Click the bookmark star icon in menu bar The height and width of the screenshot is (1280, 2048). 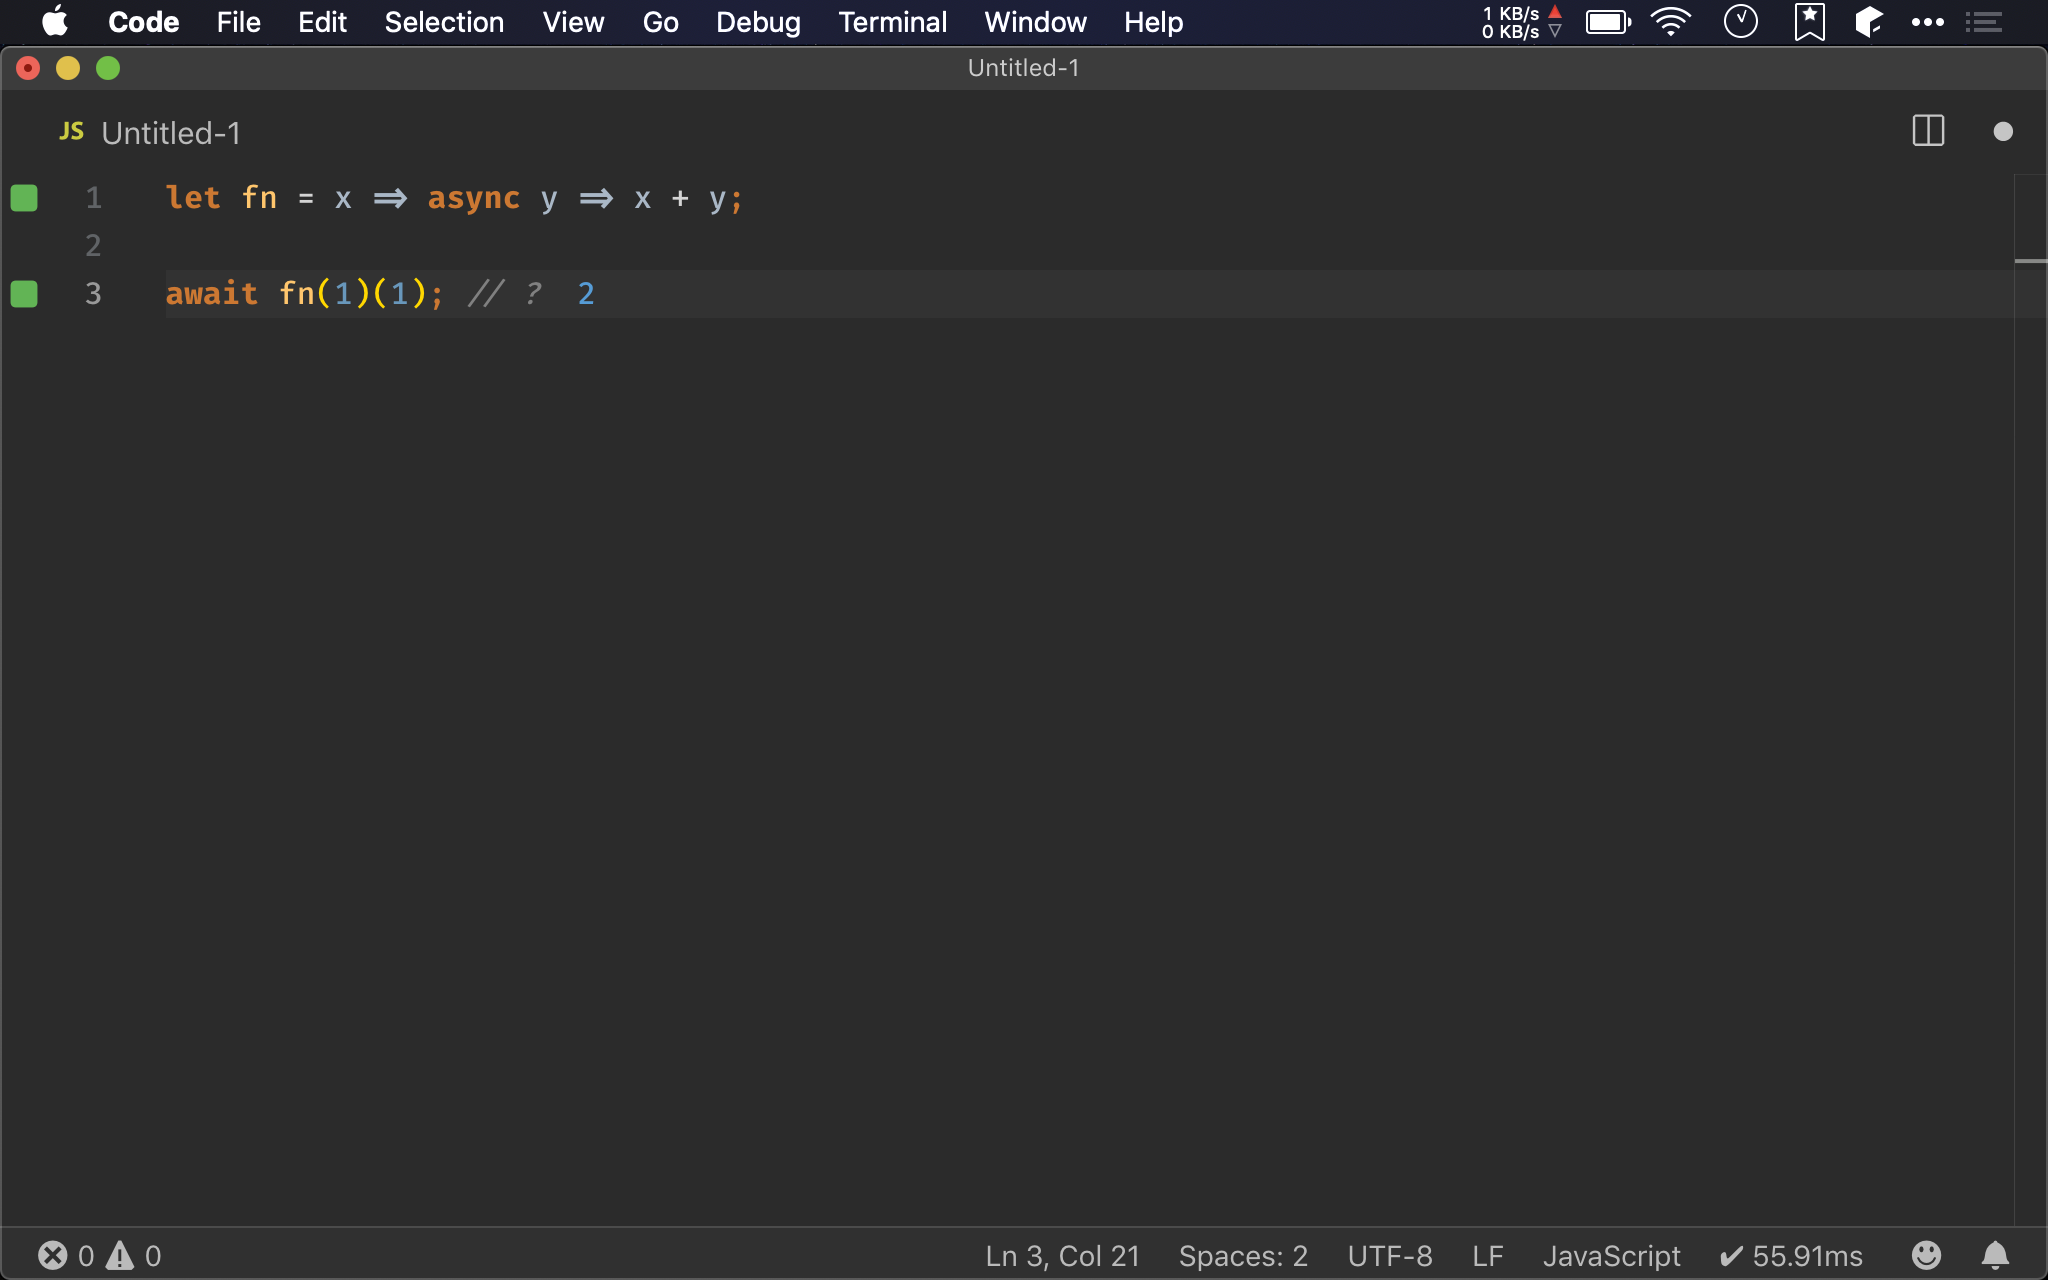[1811, 22]
